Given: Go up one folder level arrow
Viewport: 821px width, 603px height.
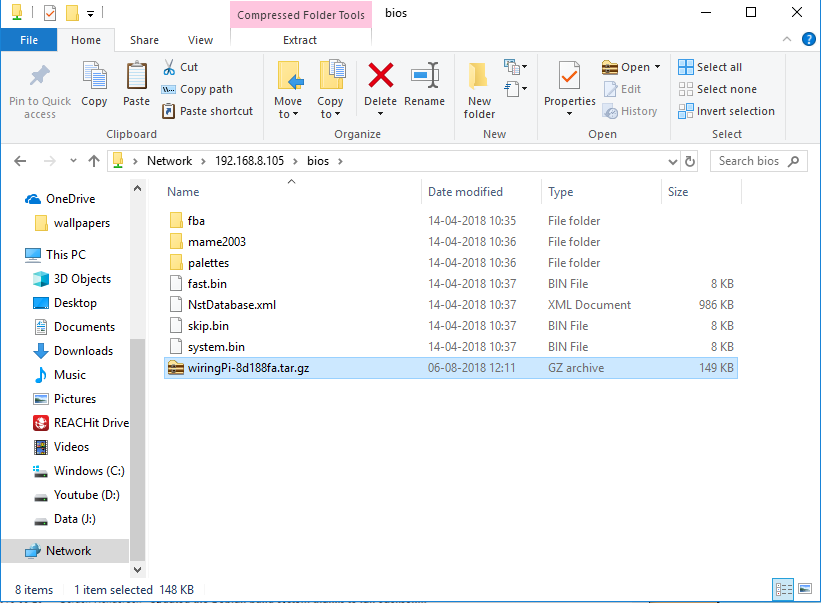Looking at the screenshot, I should pos(94,161).
